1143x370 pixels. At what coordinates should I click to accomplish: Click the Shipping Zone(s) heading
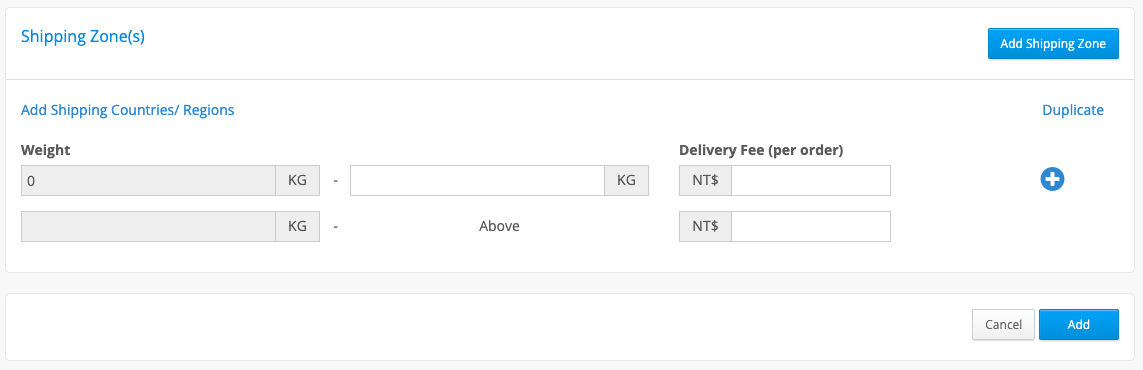click(x=83, y=36)
